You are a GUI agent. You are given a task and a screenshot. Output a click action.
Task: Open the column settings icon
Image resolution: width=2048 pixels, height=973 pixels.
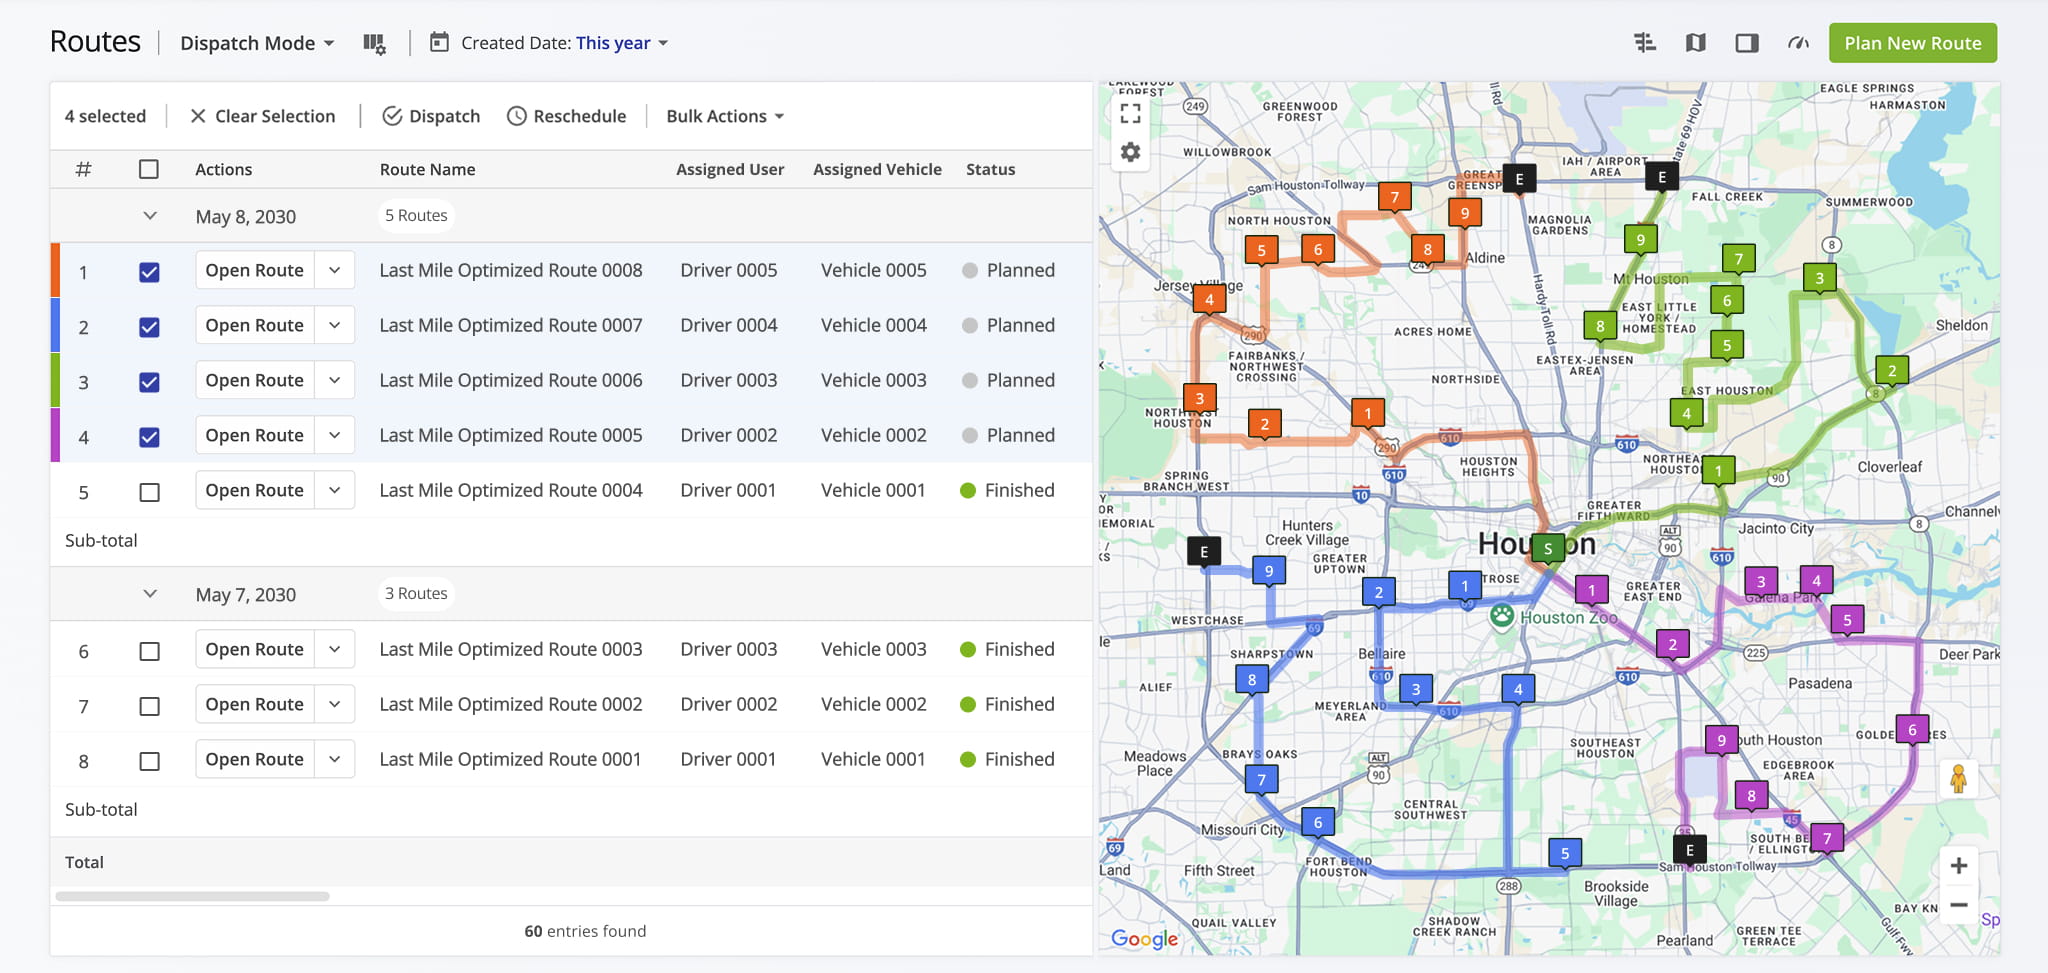tap(374, 44)
